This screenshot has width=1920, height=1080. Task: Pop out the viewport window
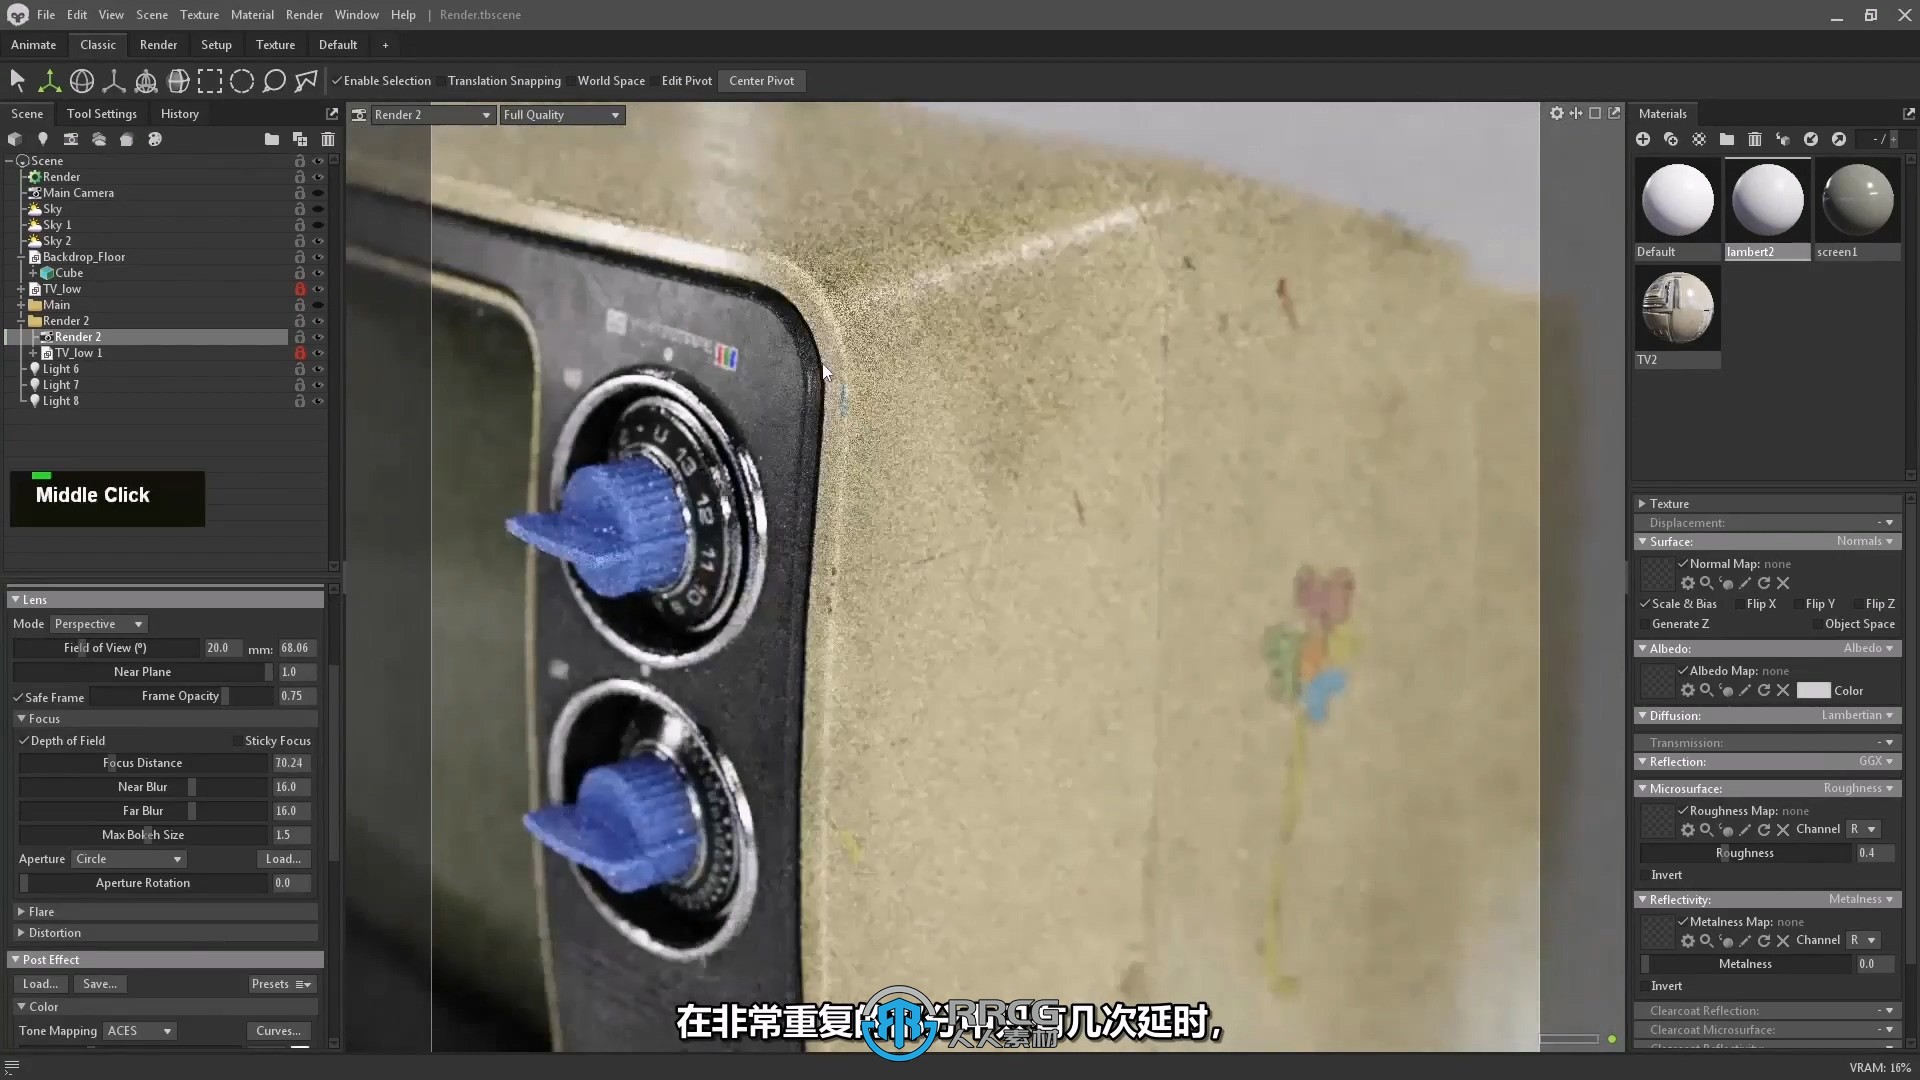[1614, 114]
